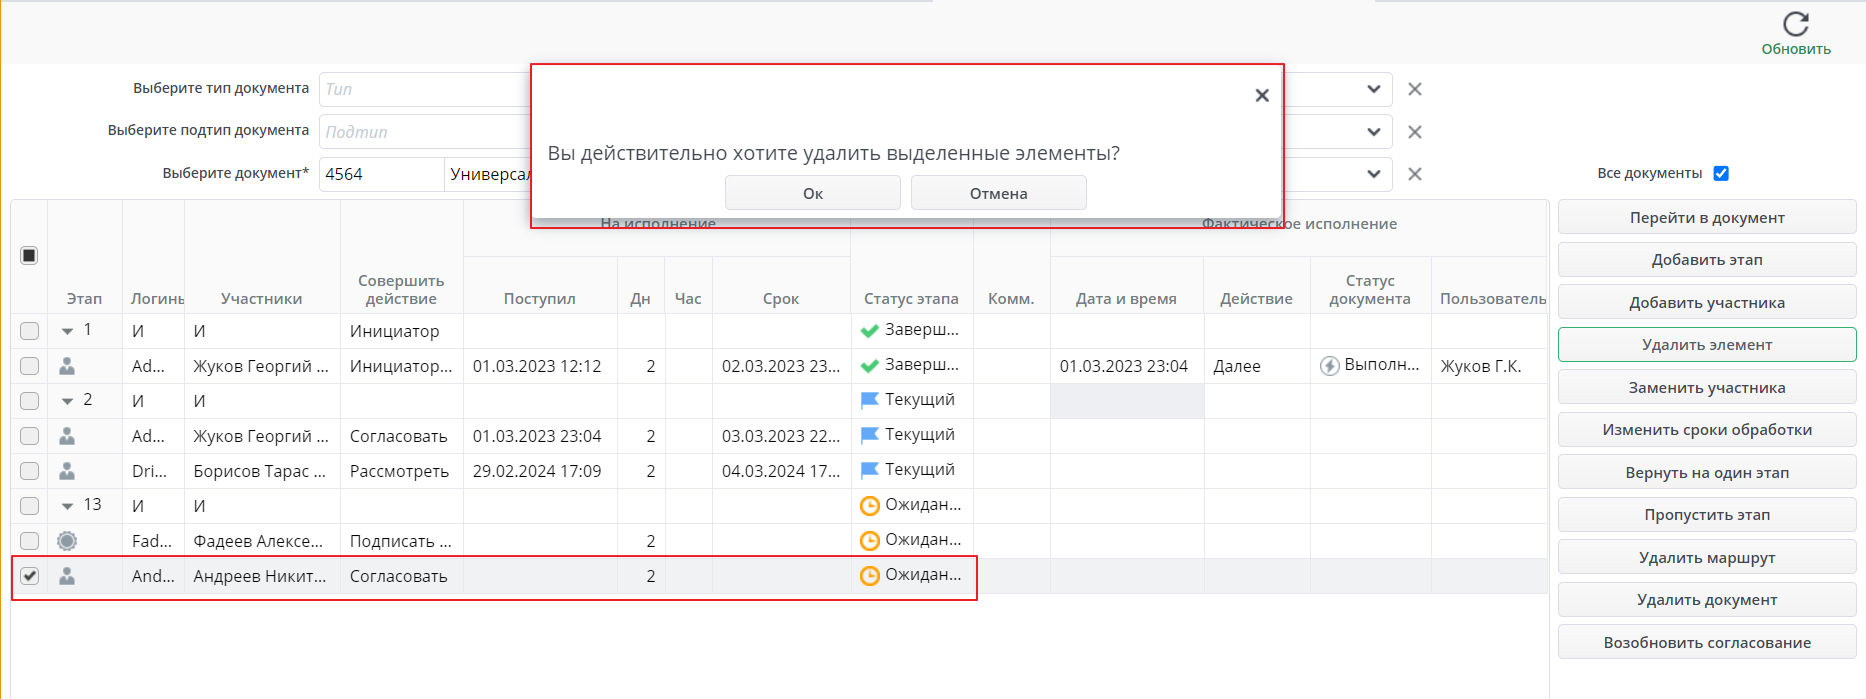Click the user icon in Борисов Тарас row
Image resolution: width=1866 pixels, height=699 pixels.
[x=67, y=471]
